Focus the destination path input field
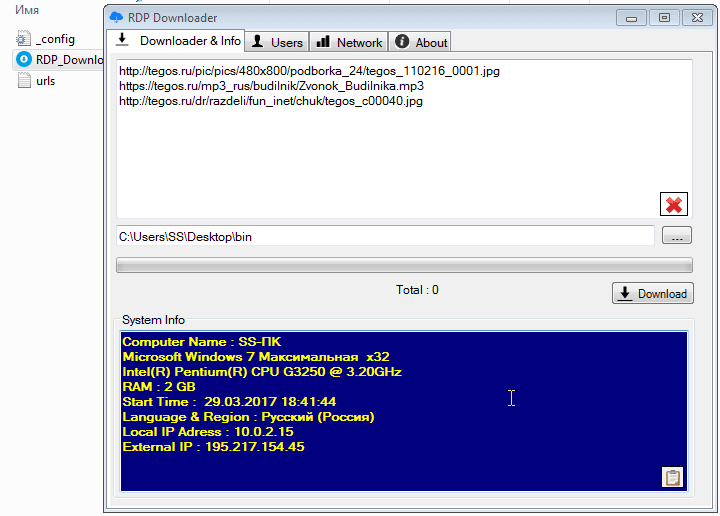The width and height of the screenshot is (720, 516). tap(385, 236)
